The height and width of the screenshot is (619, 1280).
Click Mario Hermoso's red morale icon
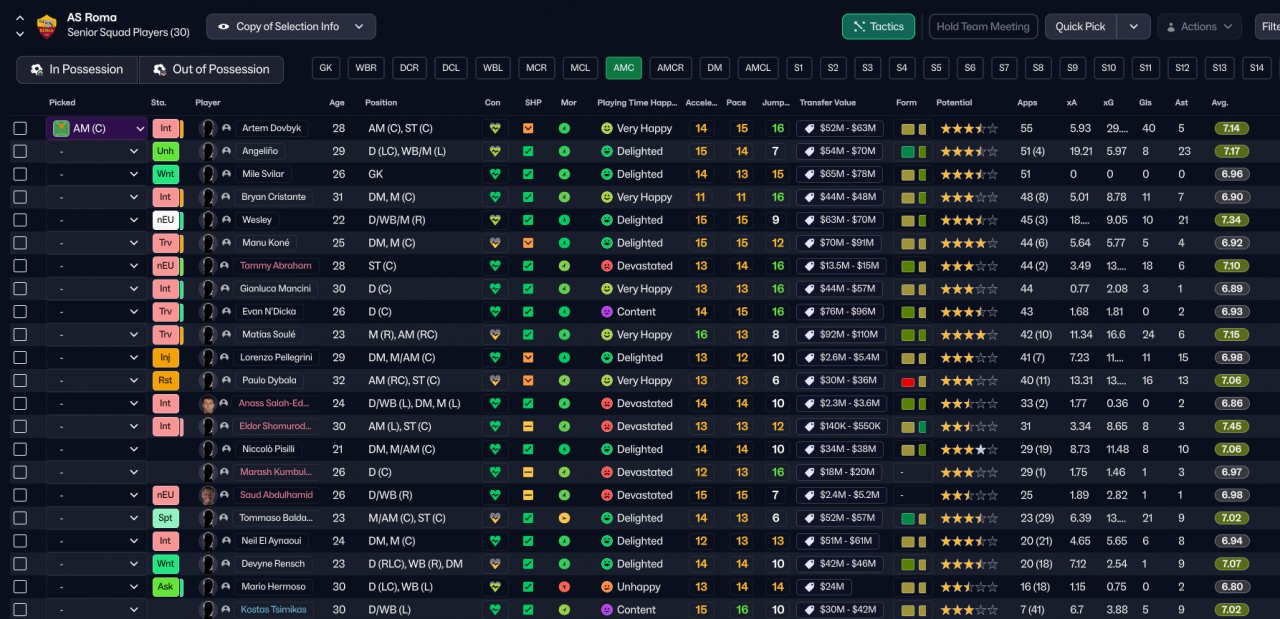pos(564,587)
